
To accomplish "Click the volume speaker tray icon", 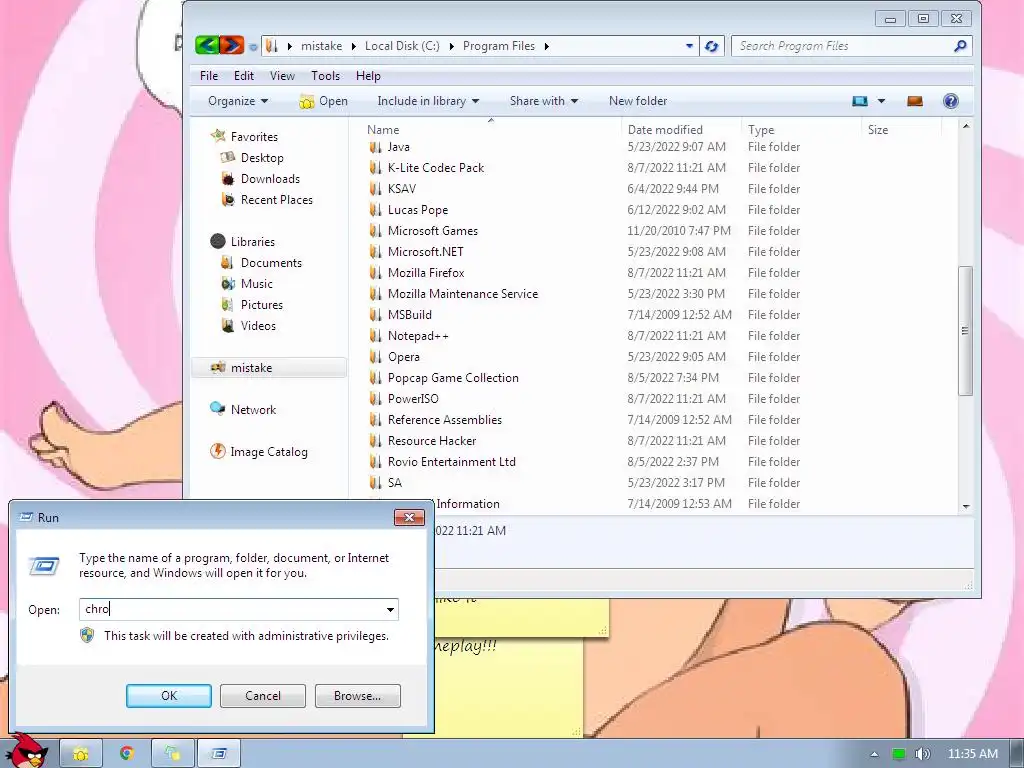I will (x=922, y=754).
